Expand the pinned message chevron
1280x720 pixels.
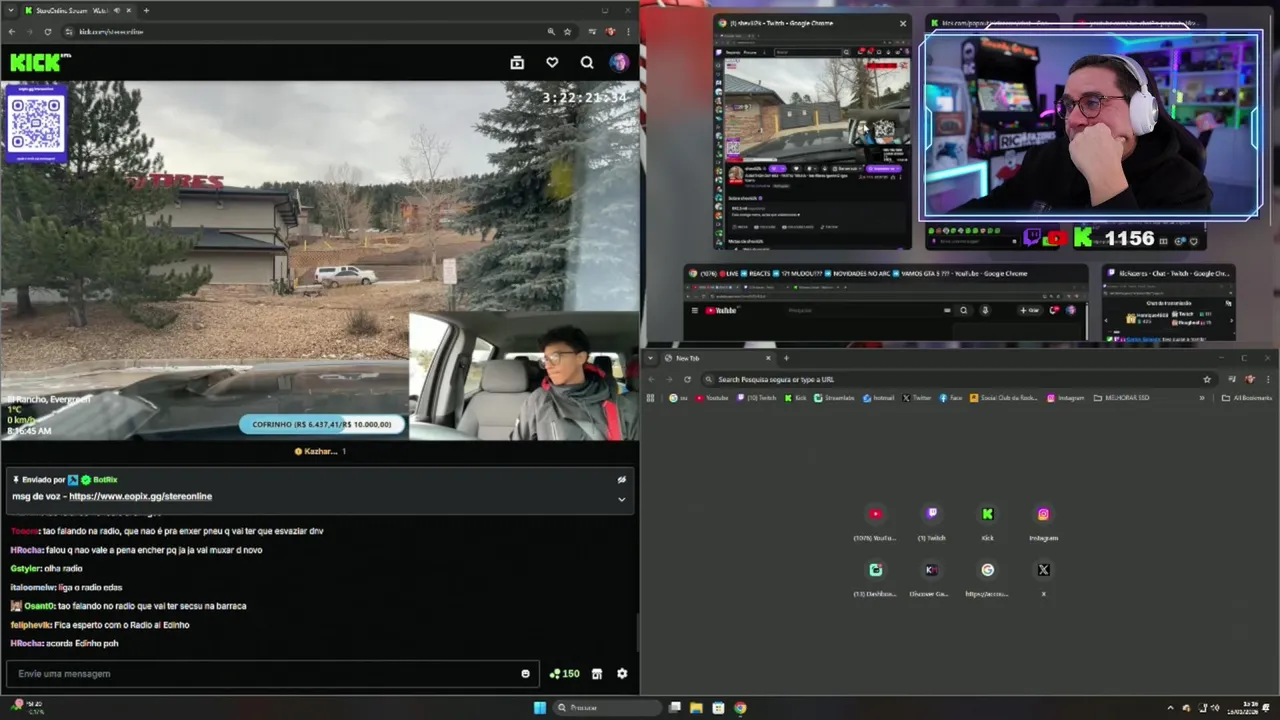point(621,499)
